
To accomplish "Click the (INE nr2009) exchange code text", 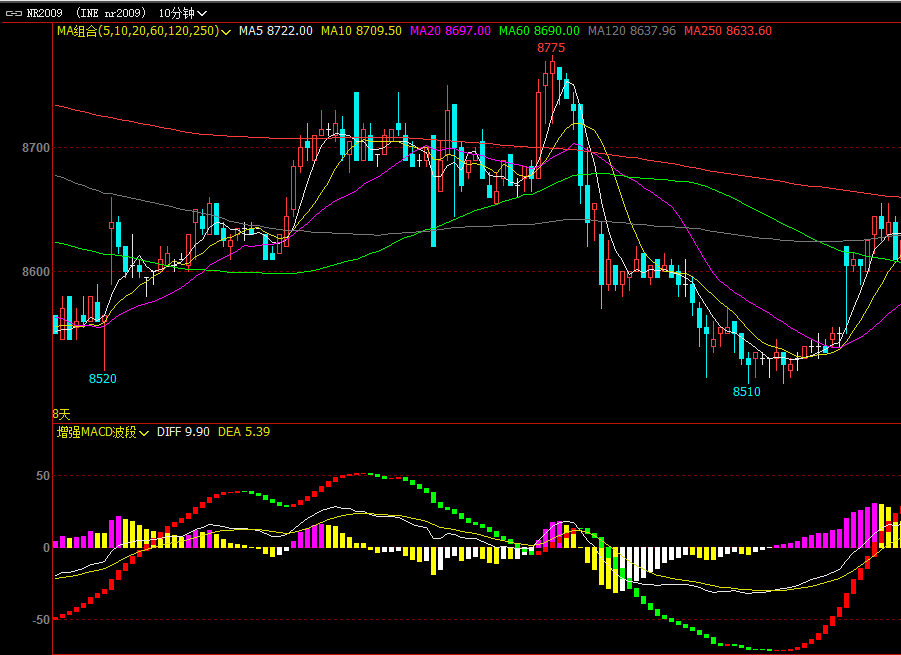I will click(111, 13).
